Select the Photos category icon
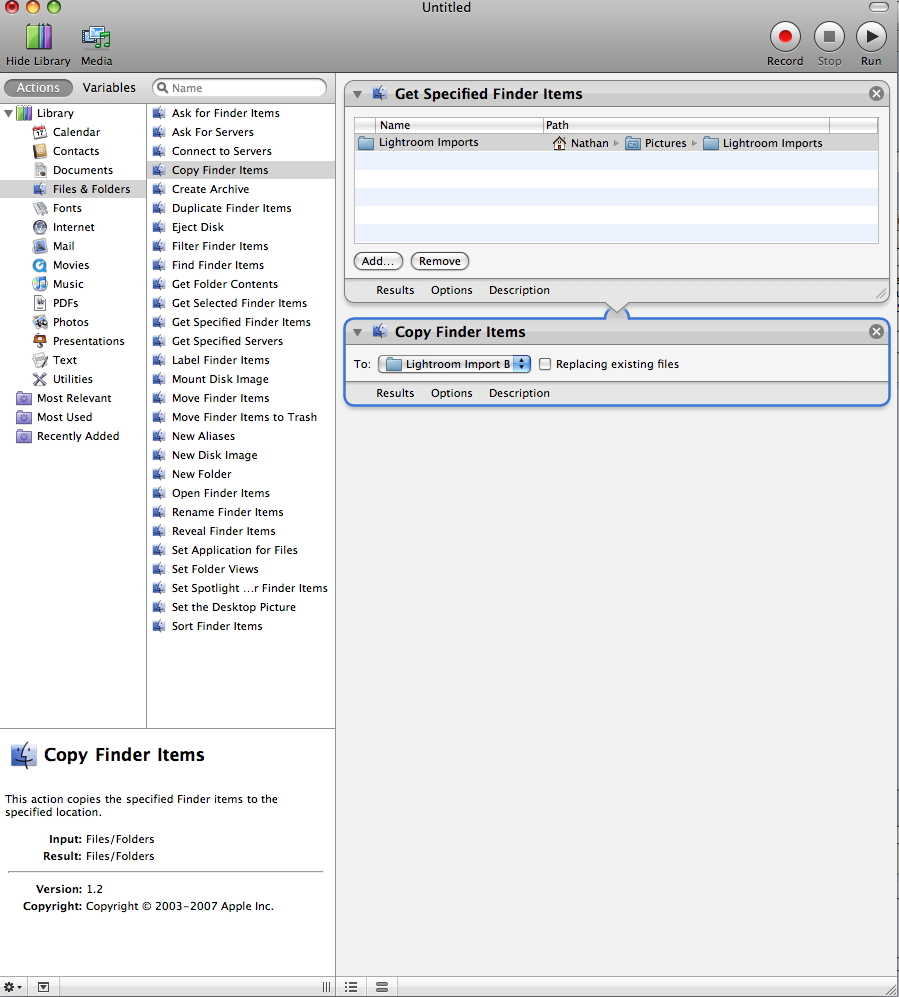Viewport: 899px width, 997px height. coord(40,322)
